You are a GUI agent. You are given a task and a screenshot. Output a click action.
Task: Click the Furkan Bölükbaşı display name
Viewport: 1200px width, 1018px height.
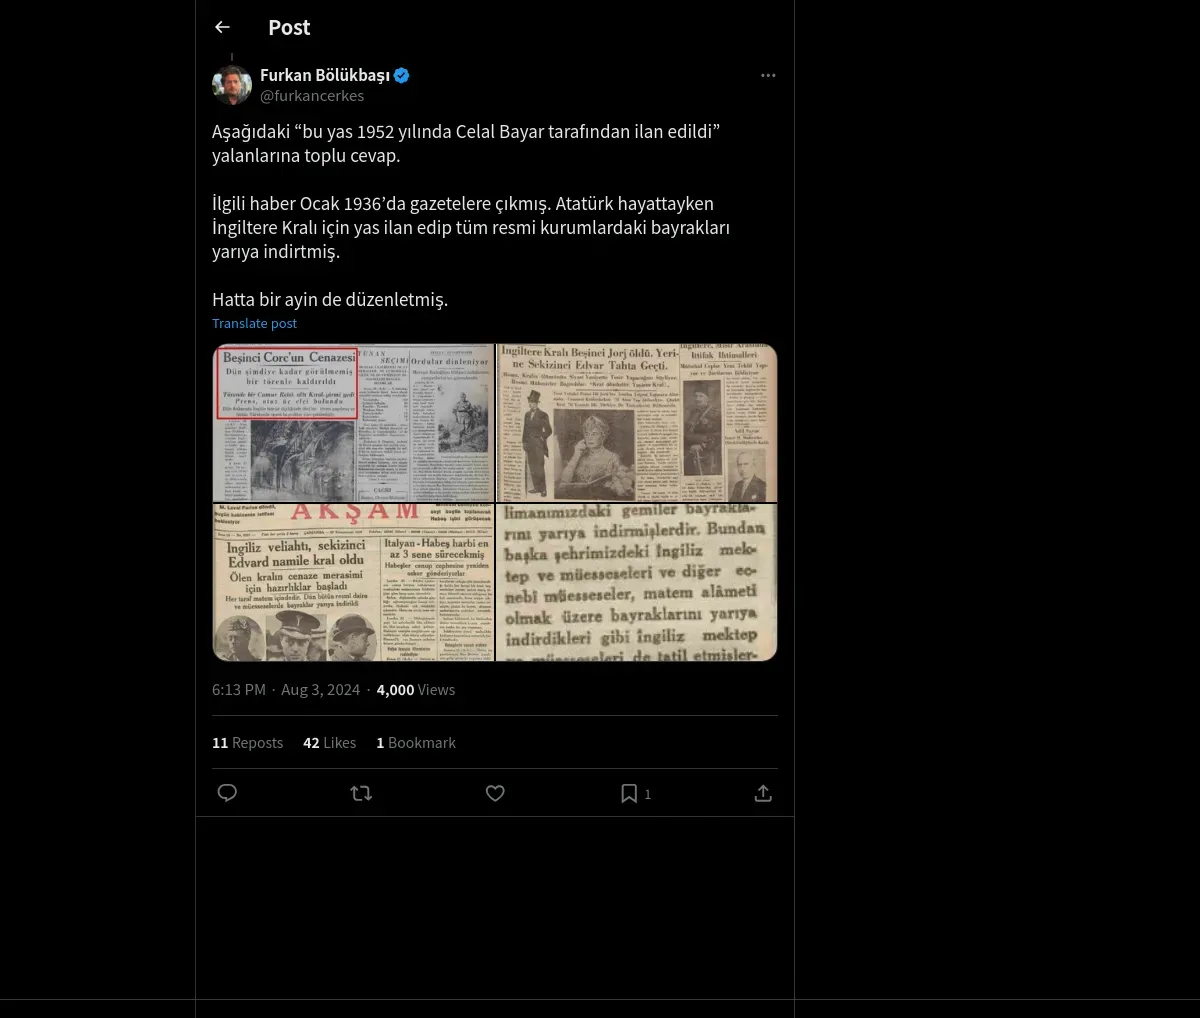point(325,75)
